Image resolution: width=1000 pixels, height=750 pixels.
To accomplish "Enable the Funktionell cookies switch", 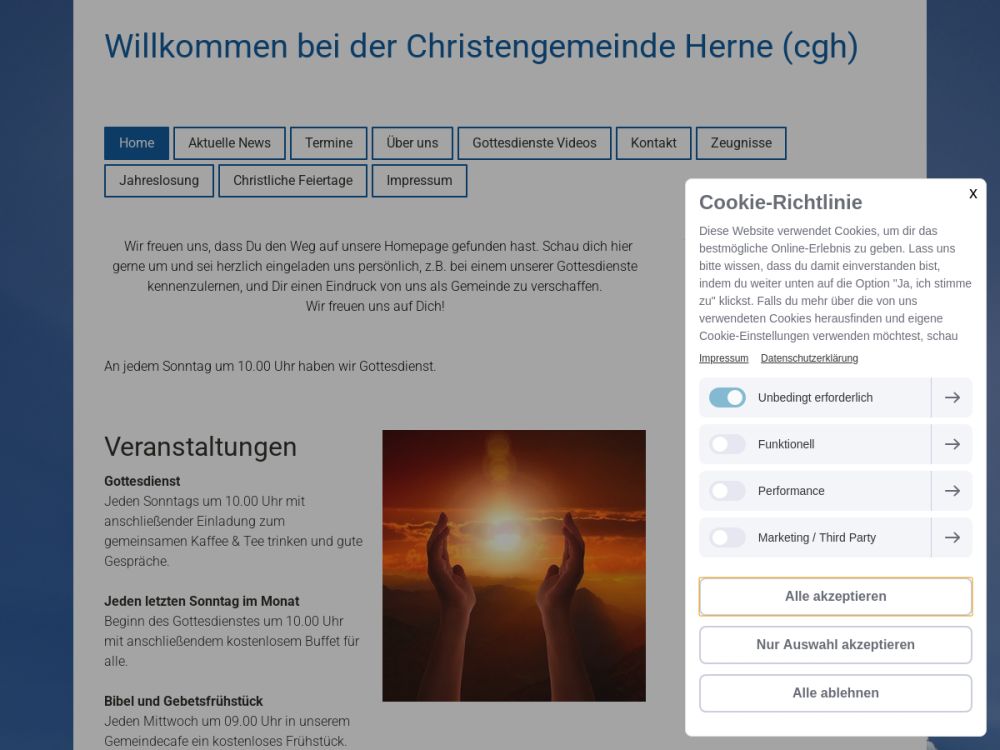I will tap(727, 445).
